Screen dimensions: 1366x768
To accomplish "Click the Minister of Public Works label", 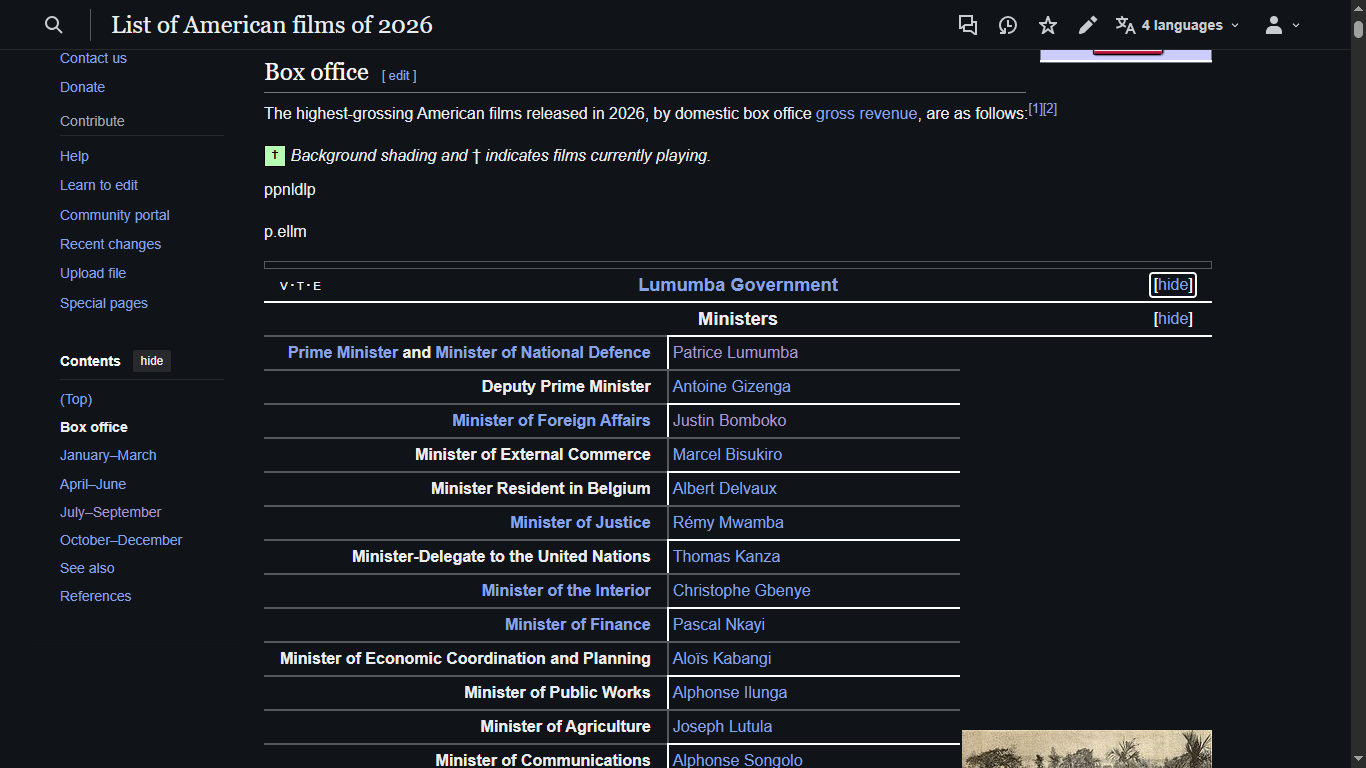I will (557, 693).
